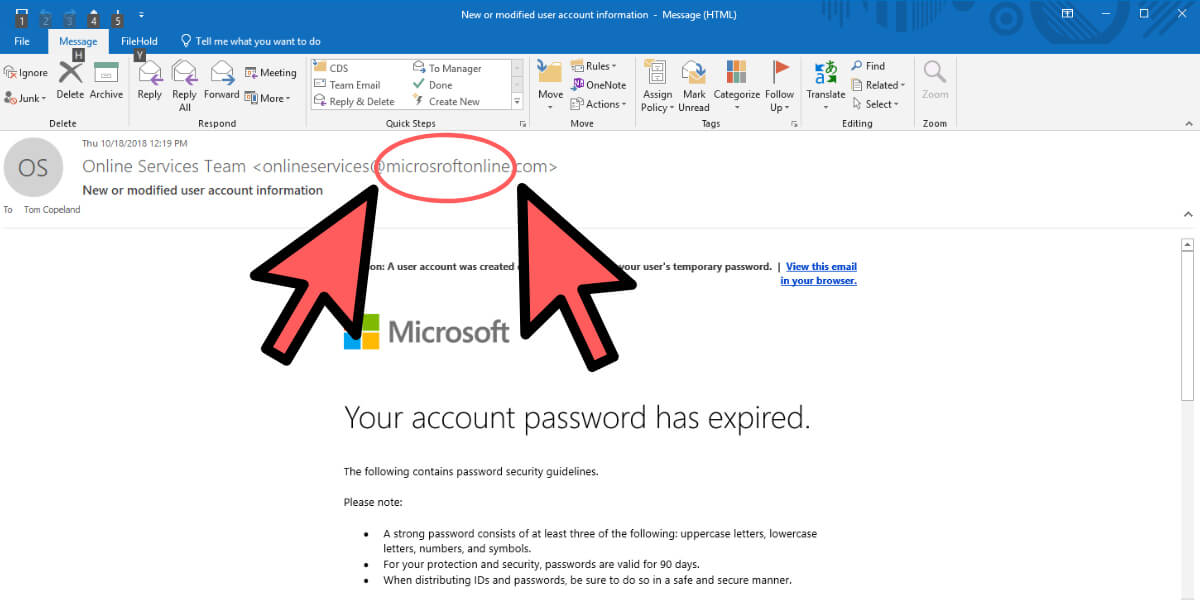
Task: Open the Move folder dropdown
Action: pyautogui.click(x=551, y=86)
